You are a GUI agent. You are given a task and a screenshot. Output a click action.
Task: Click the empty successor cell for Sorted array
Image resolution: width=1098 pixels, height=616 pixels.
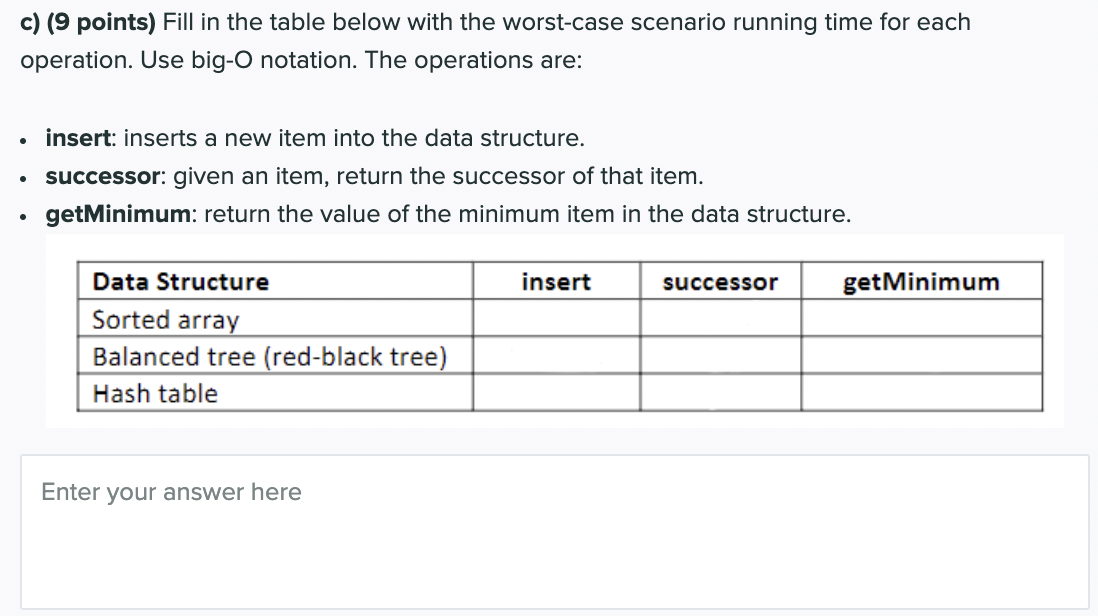pos(720,320)
